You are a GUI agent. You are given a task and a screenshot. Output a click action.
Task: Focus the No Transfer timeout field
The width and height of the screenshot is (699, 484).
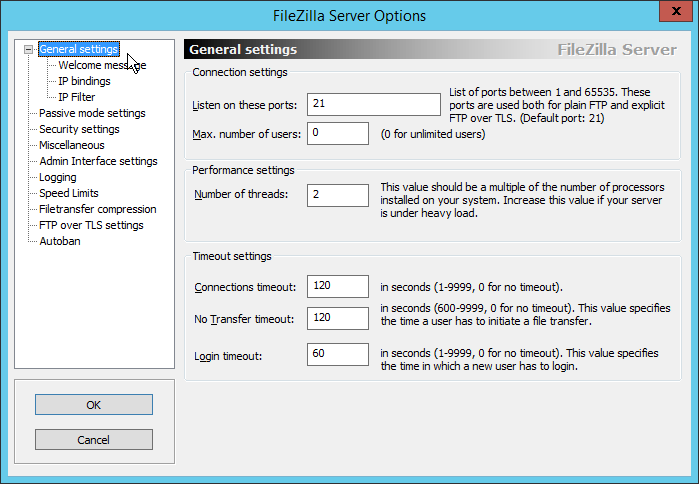pyautogui.click(x=338, y=318)
